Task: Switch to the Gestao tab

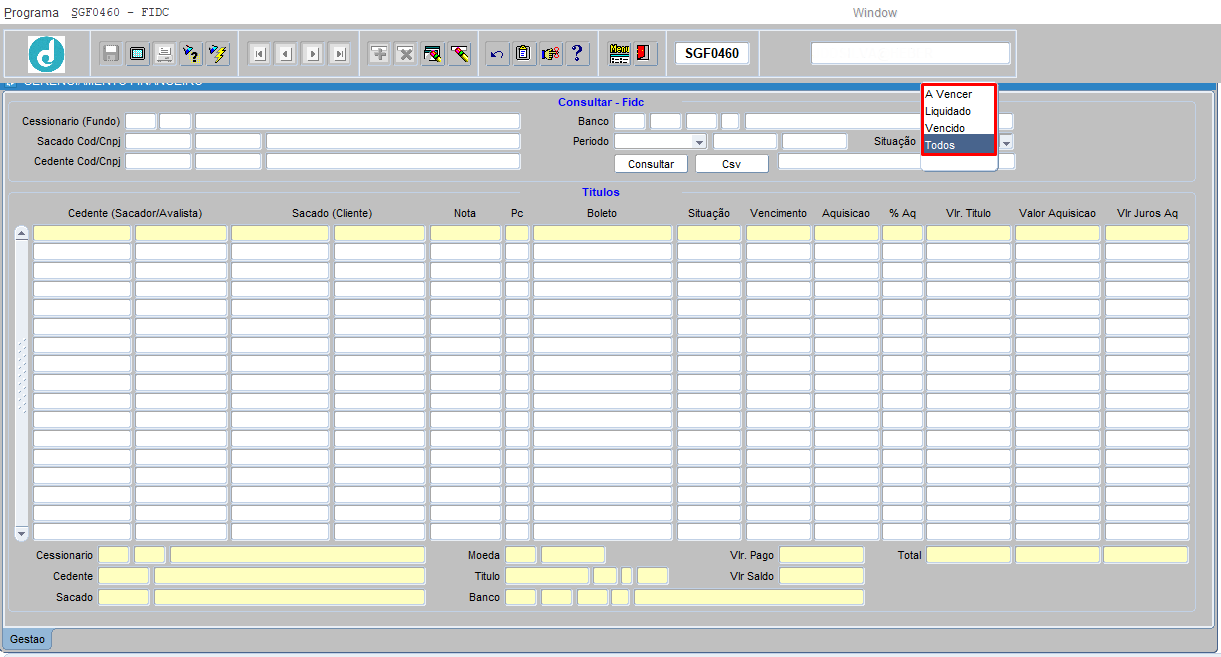Action: 27,639
